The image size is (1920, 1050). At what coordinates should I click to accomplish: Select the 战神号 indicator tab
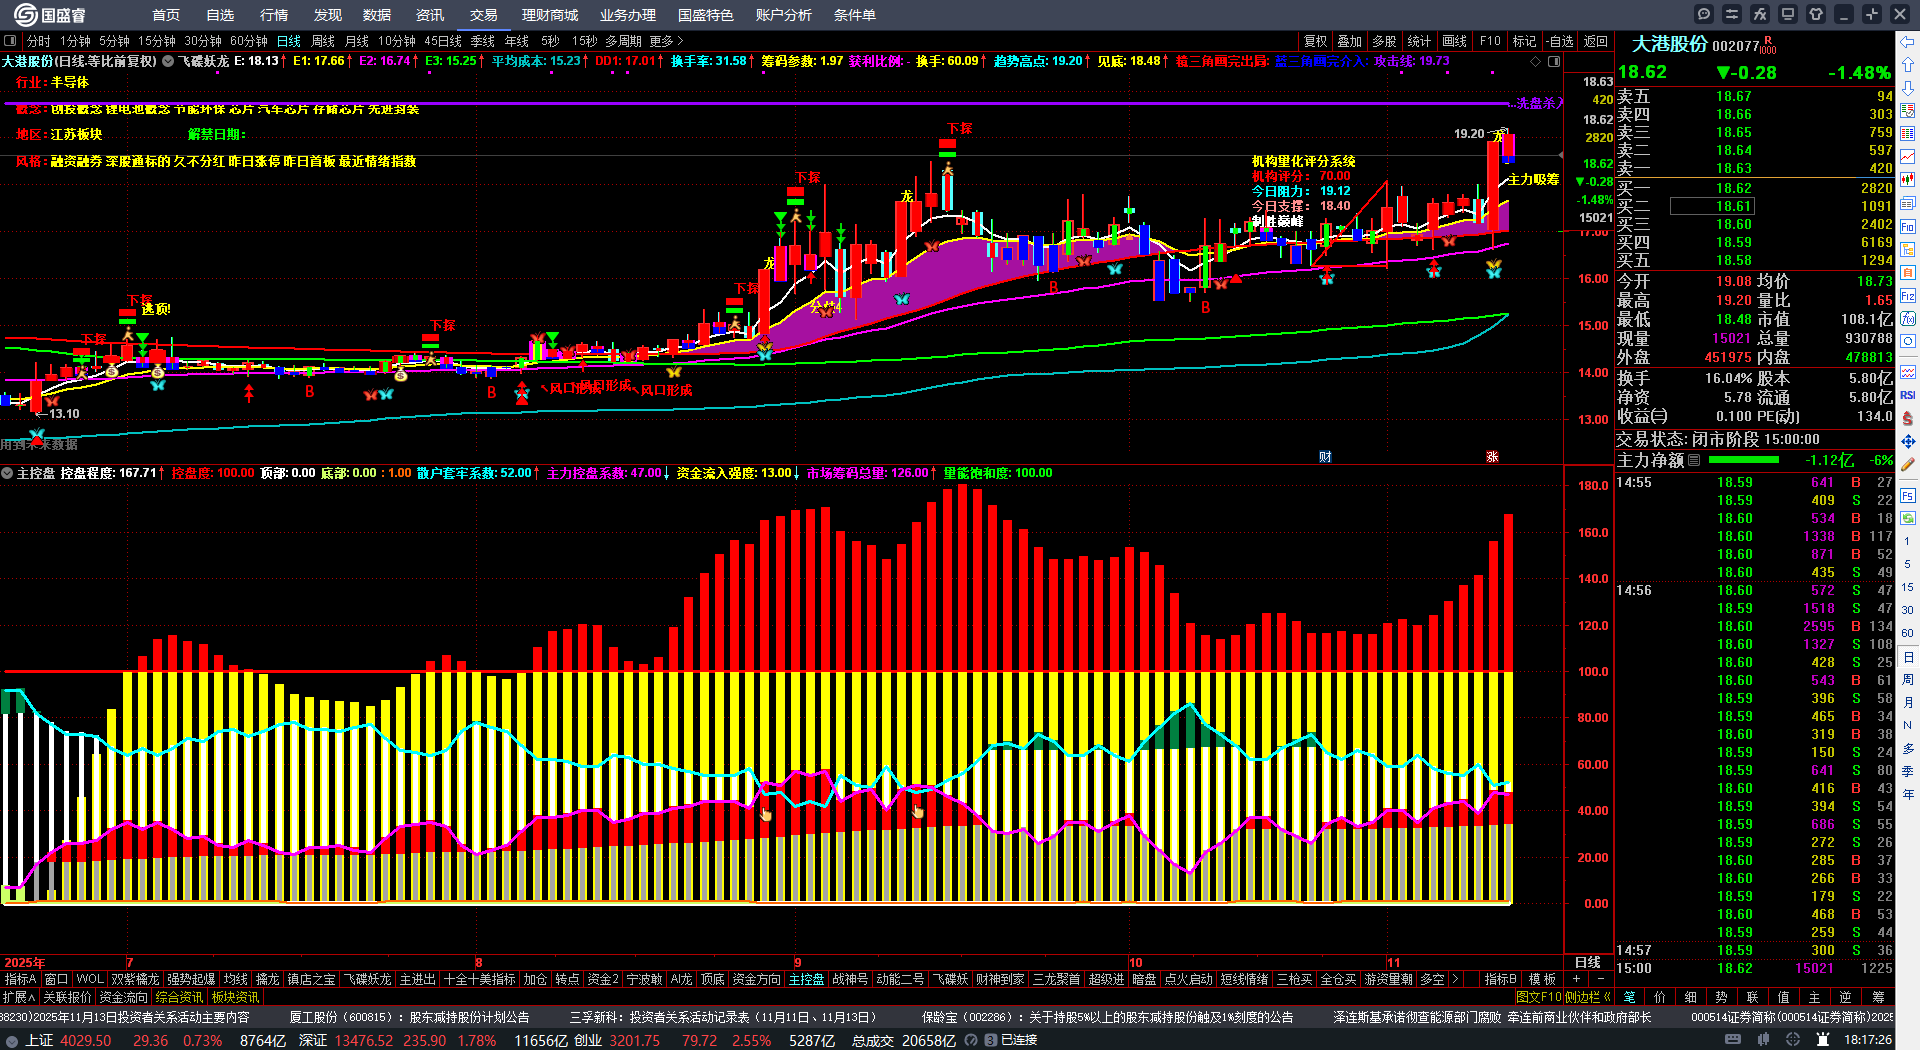click(x=850, y=979)
